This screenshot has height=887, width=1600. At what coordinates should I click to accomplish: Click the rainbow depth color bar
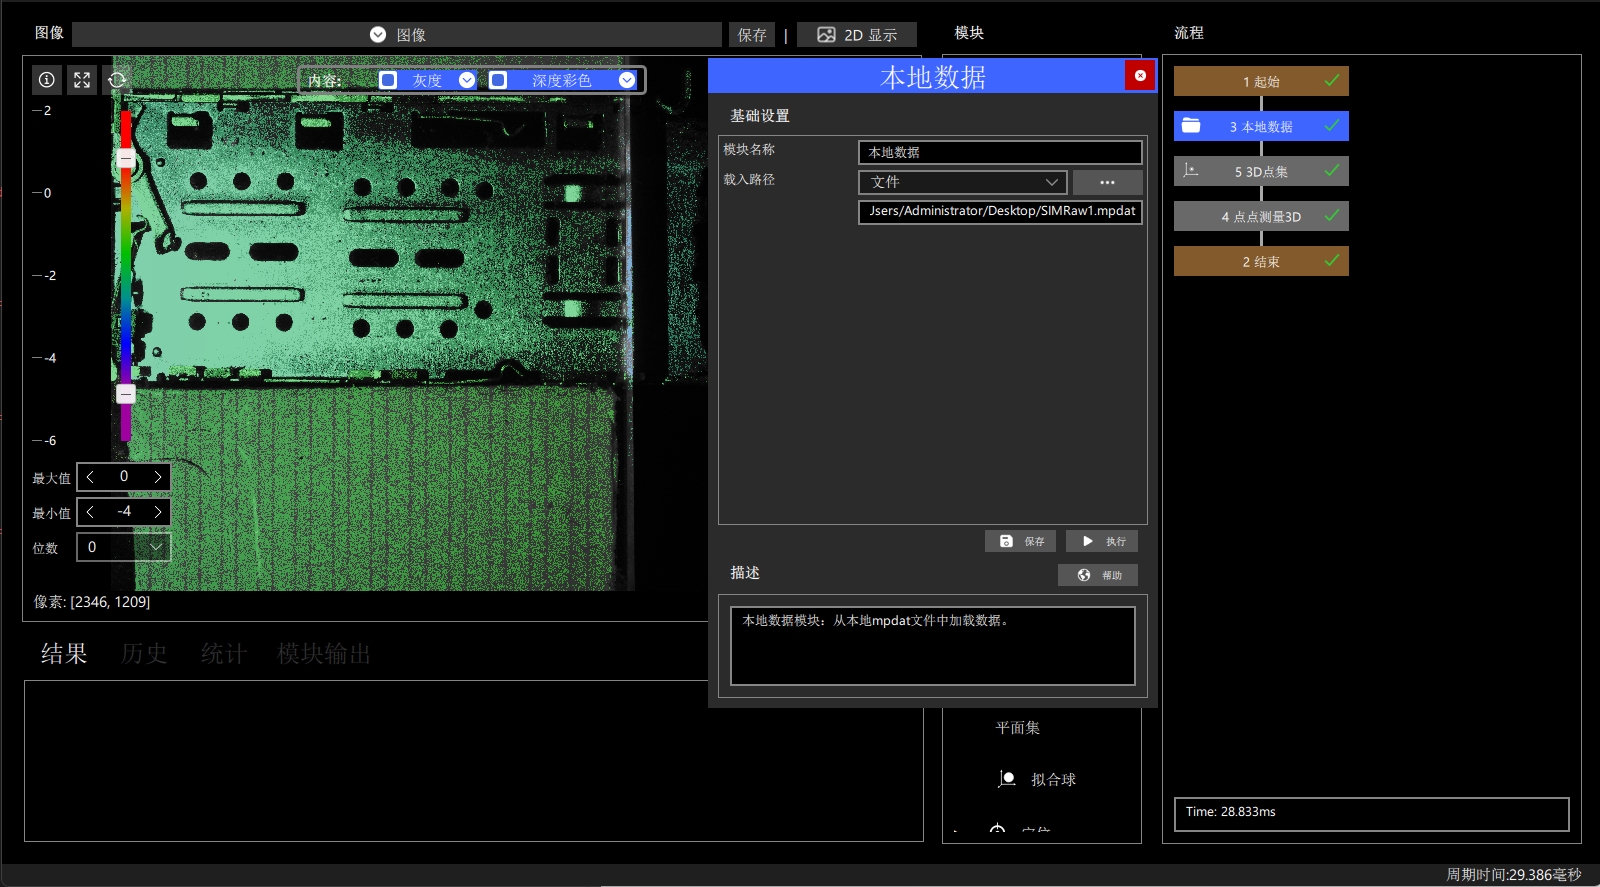(x=126, y=275)
